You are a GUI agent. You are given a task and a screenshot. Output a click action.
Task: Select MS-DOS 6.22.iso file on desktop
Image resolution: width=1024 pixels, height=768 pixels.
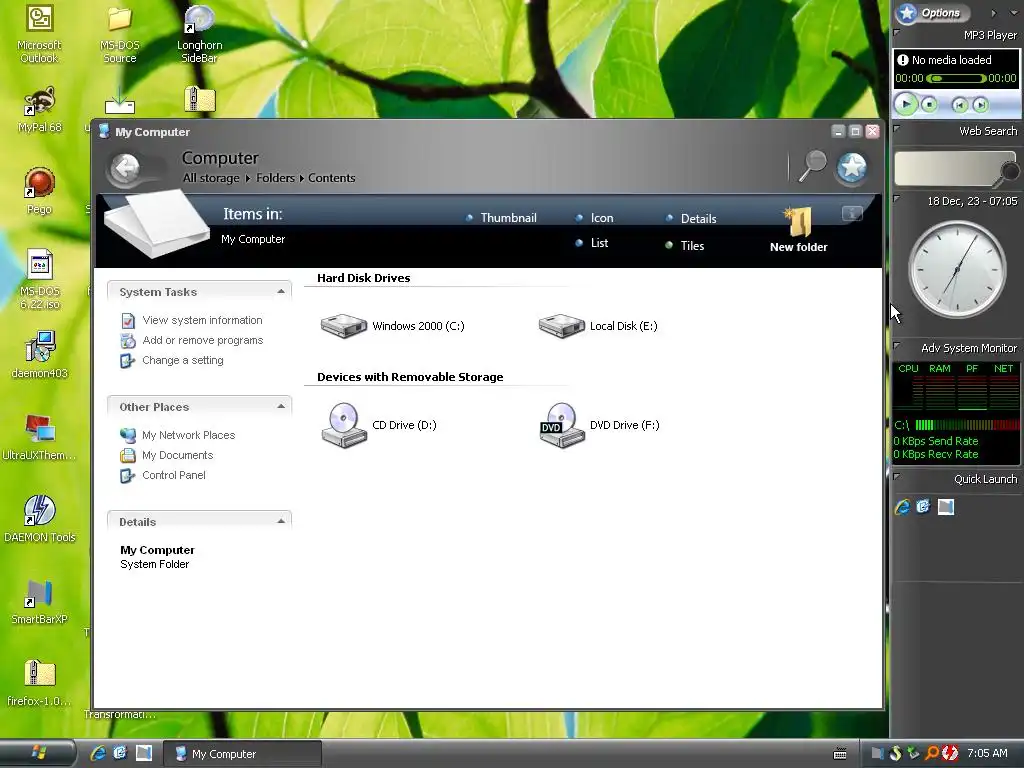click(x=40, y=280)
